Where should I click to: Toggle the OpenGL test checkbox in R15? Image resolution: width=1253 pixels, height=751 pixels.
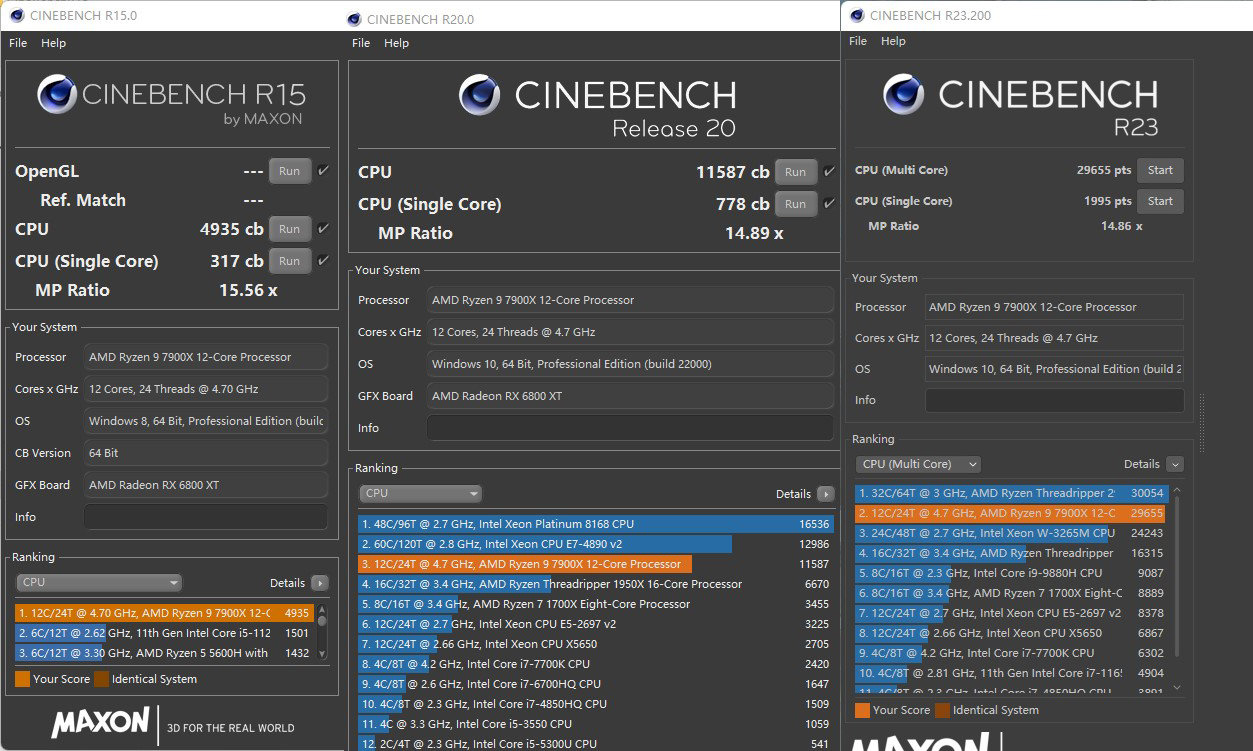(x=323, y=171)
